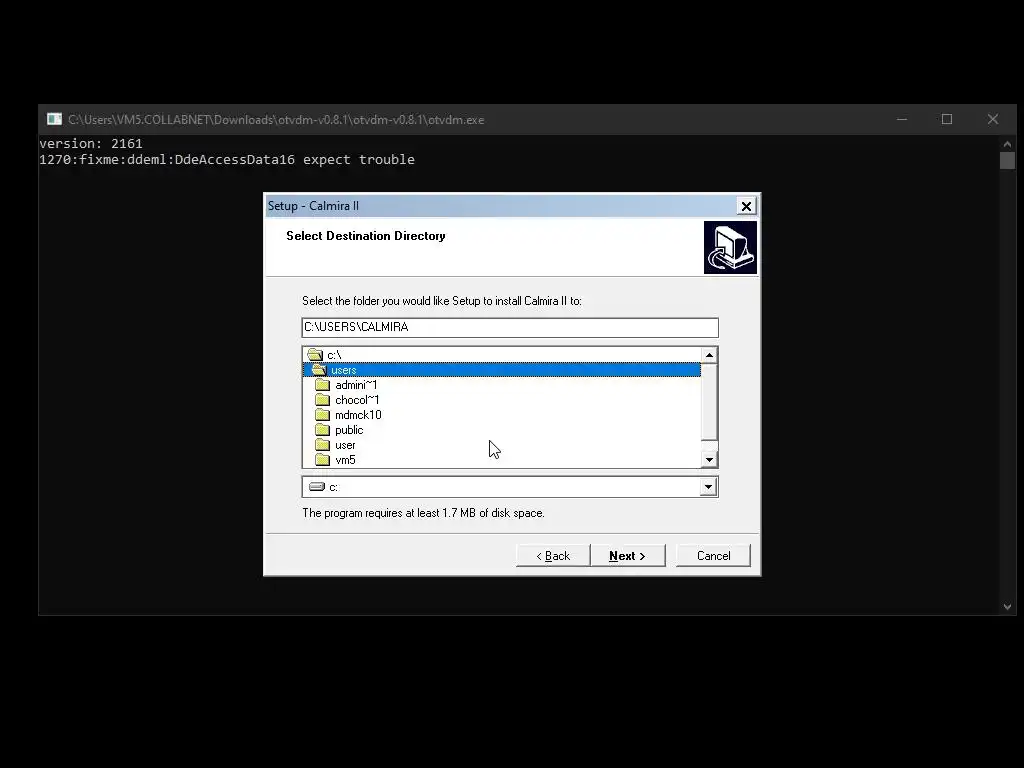Viewport: 1024px width, 768px height.
Task: Click the folder icon beside mdmck10
Action: pyautogui.click(x=323, y=415)
